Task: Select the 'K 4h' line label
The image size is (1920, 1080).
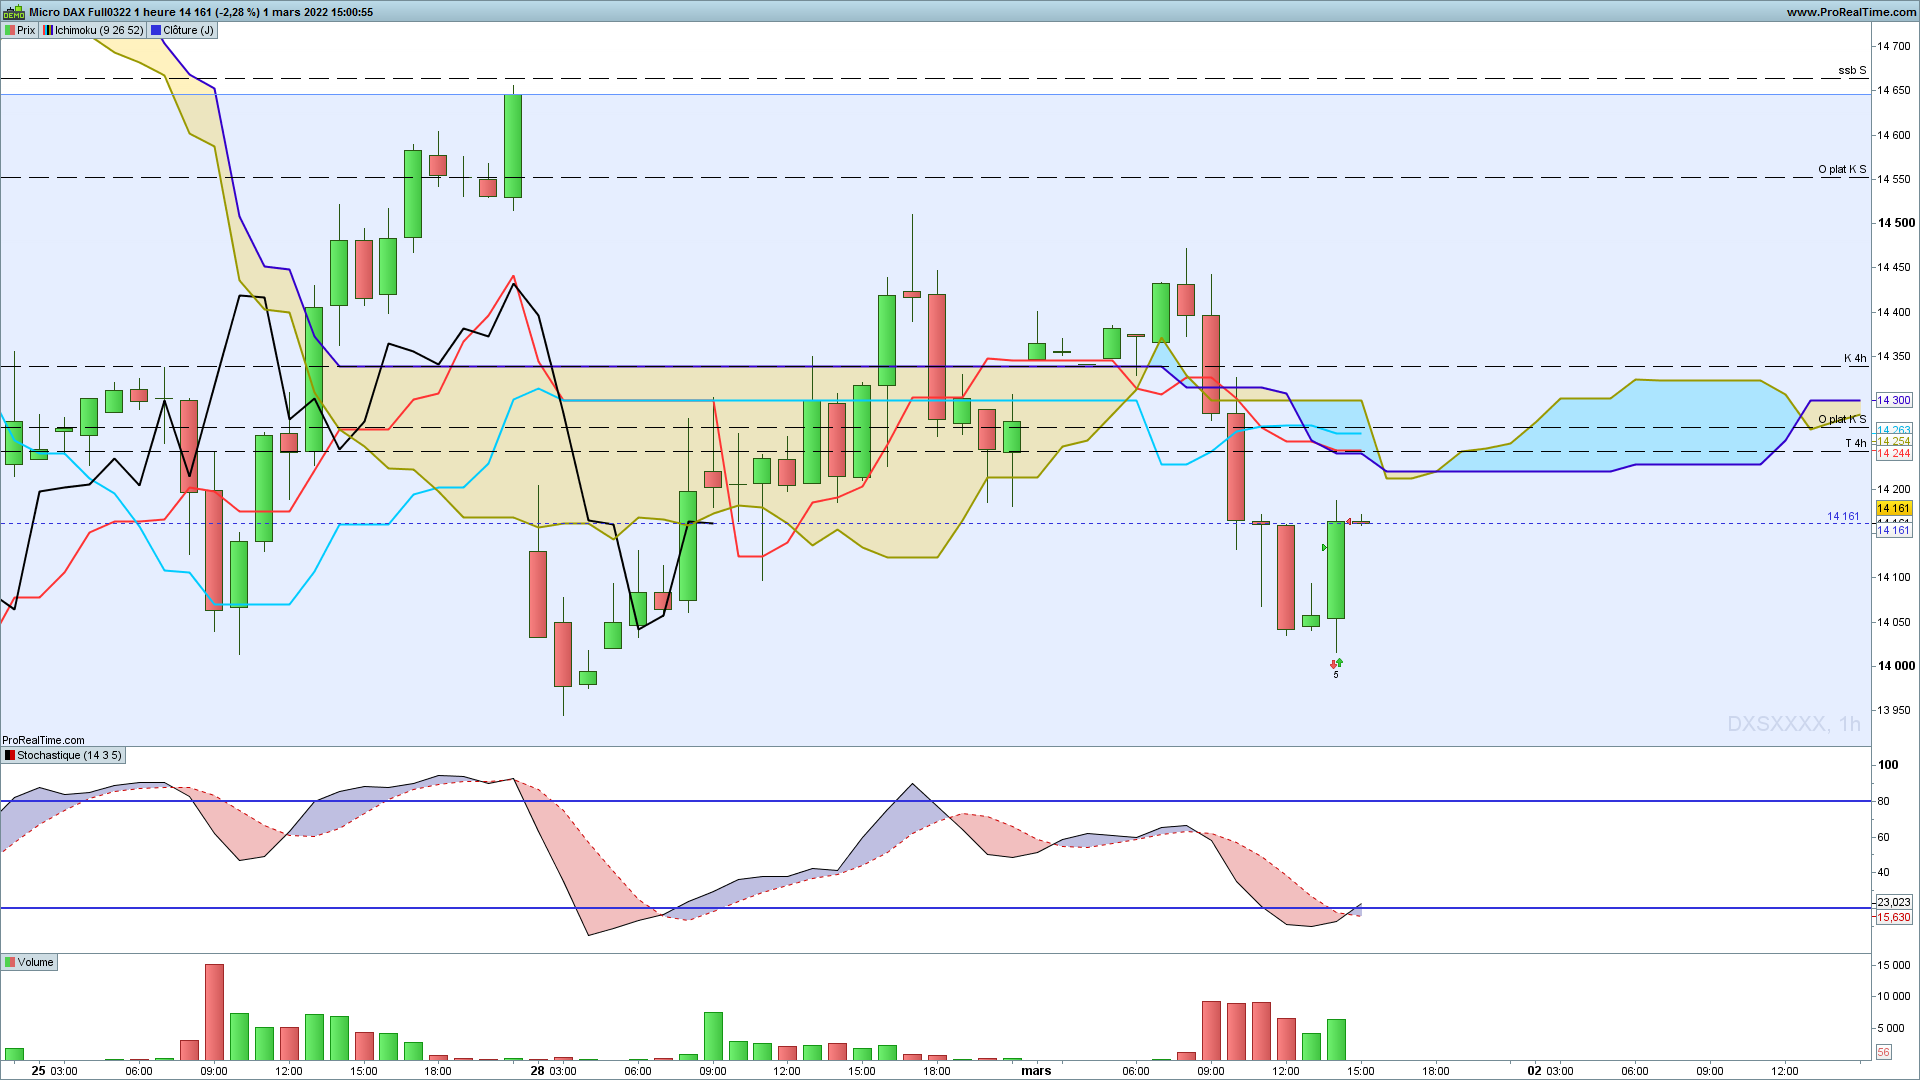Action: click(x=1855, y=358)
